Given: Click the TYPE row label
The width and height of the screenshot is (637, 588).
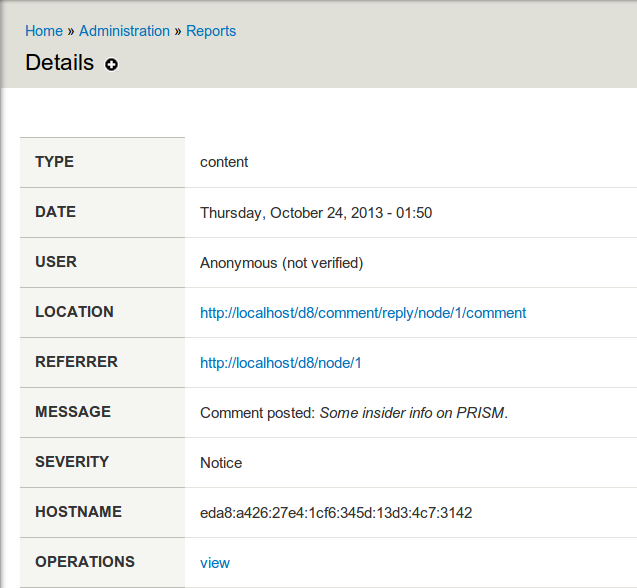Looking at the screenshot, I should click(54, 162).
